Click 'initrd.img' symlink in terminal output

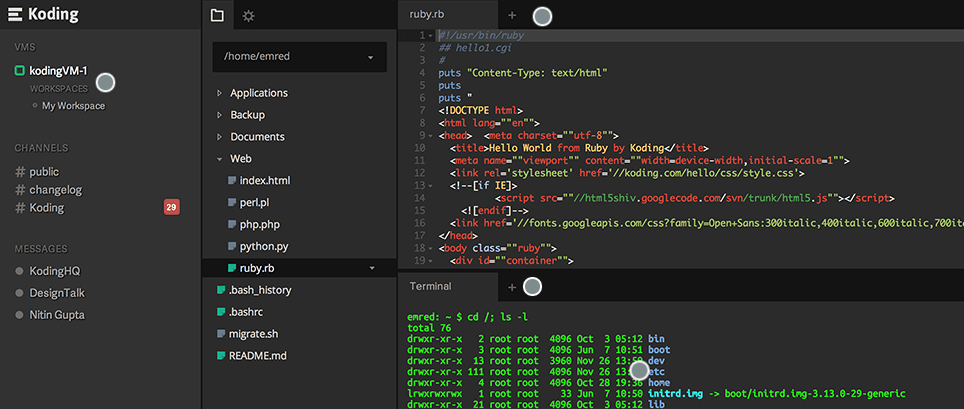pyautogui.click(x=676, y=394)
